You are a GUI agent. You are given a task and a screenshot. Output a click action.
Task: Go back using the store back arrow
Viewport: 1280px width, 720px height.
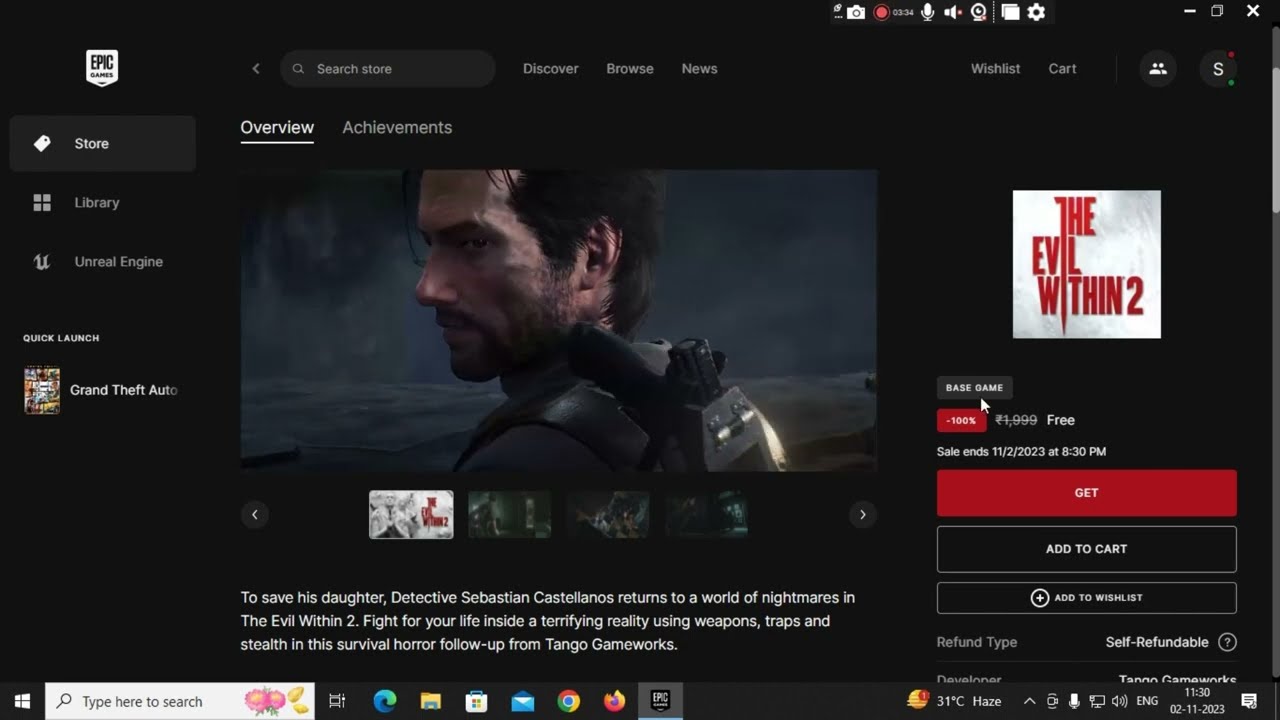tap(256, 68)
